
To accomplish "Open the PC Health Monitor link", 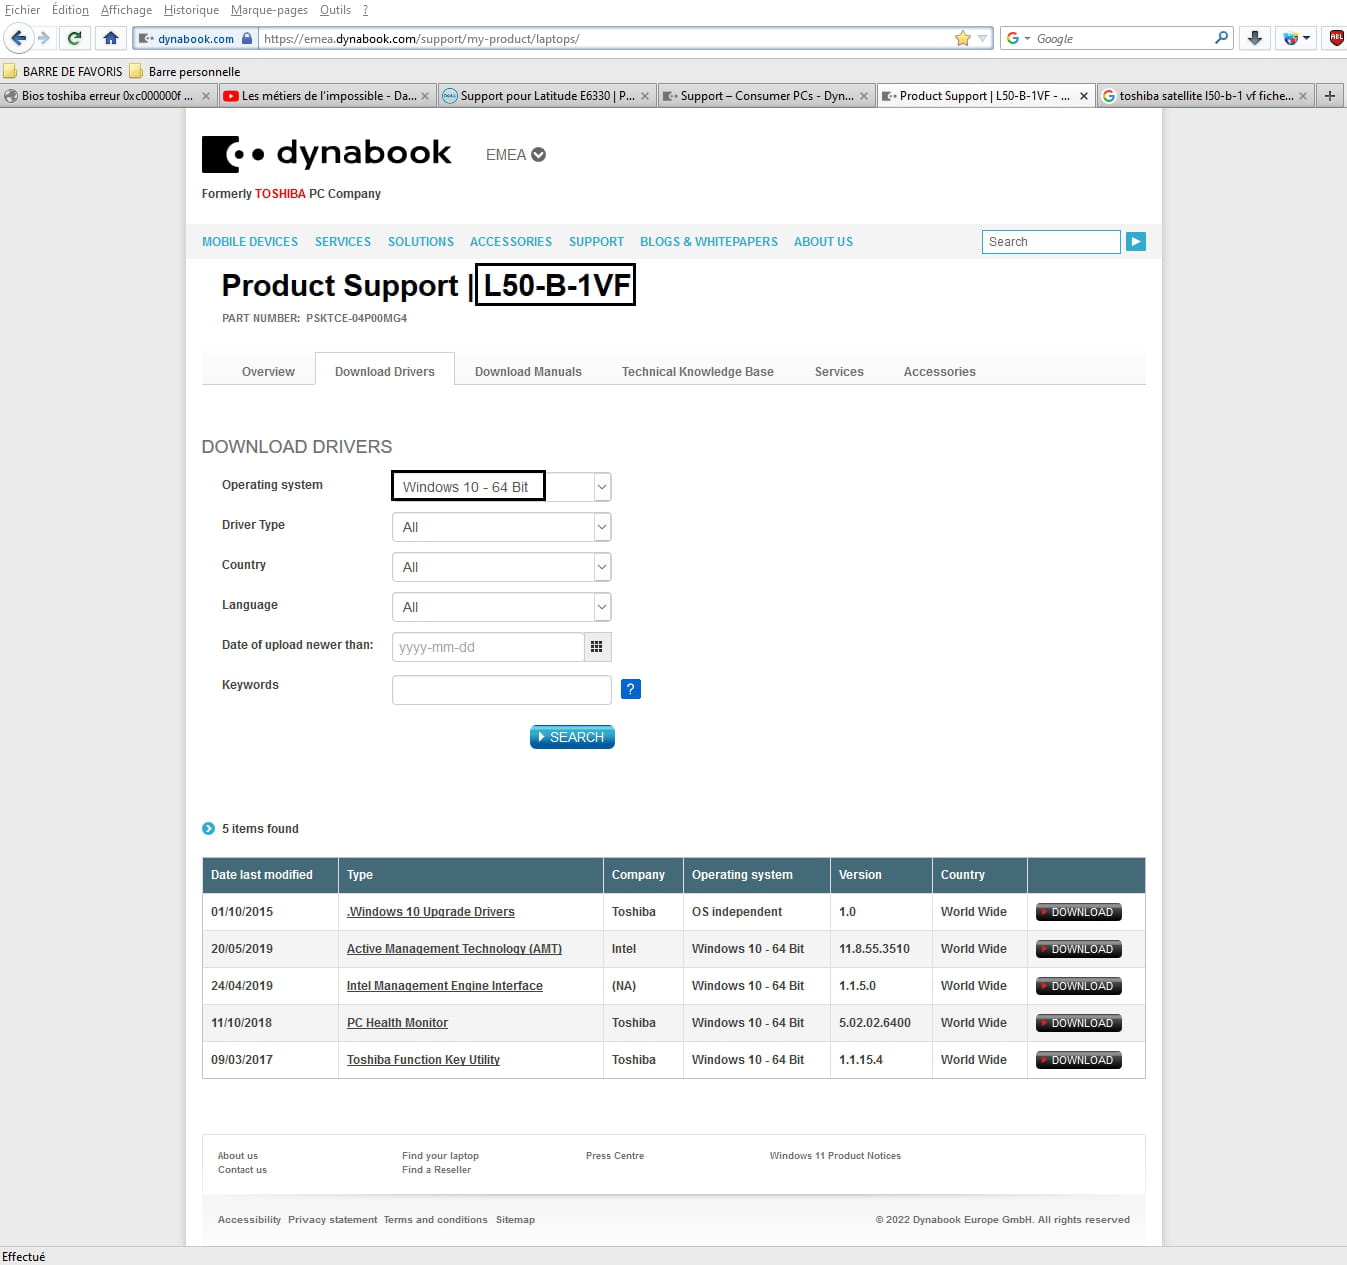I will [x=397, y=1023].
